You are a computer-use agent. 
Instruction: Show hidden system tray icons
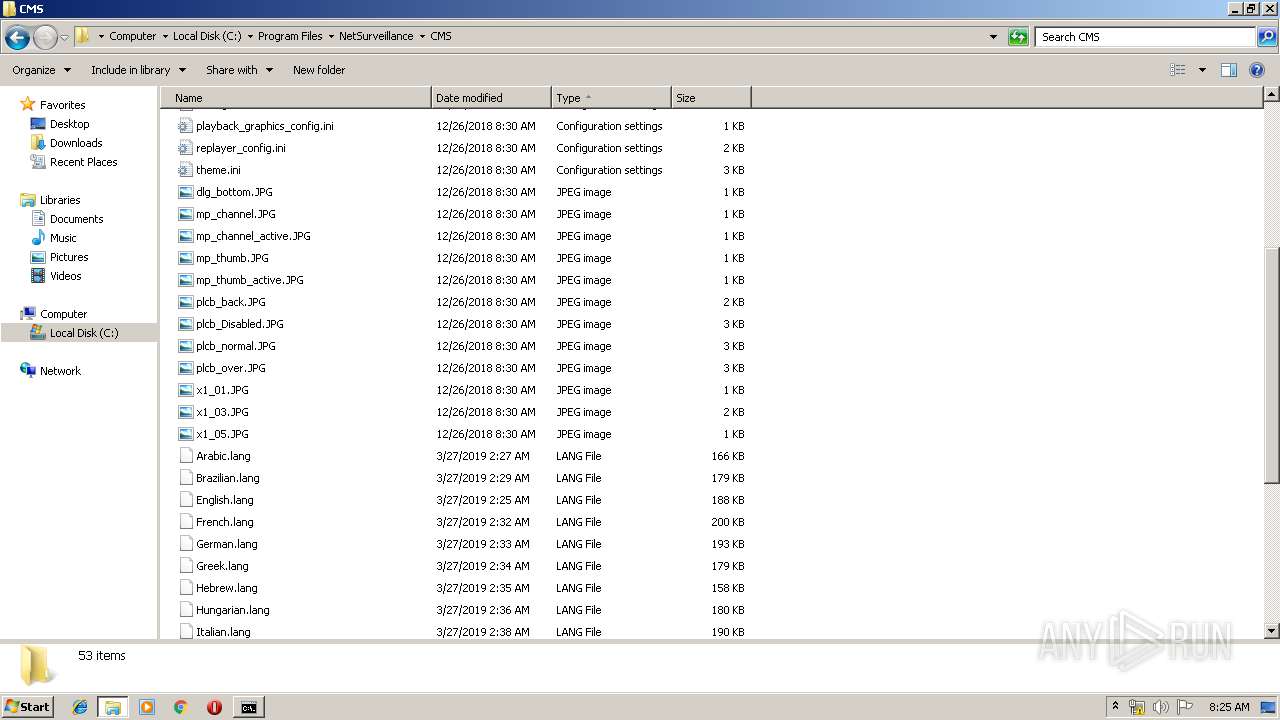pos(1115,706)
